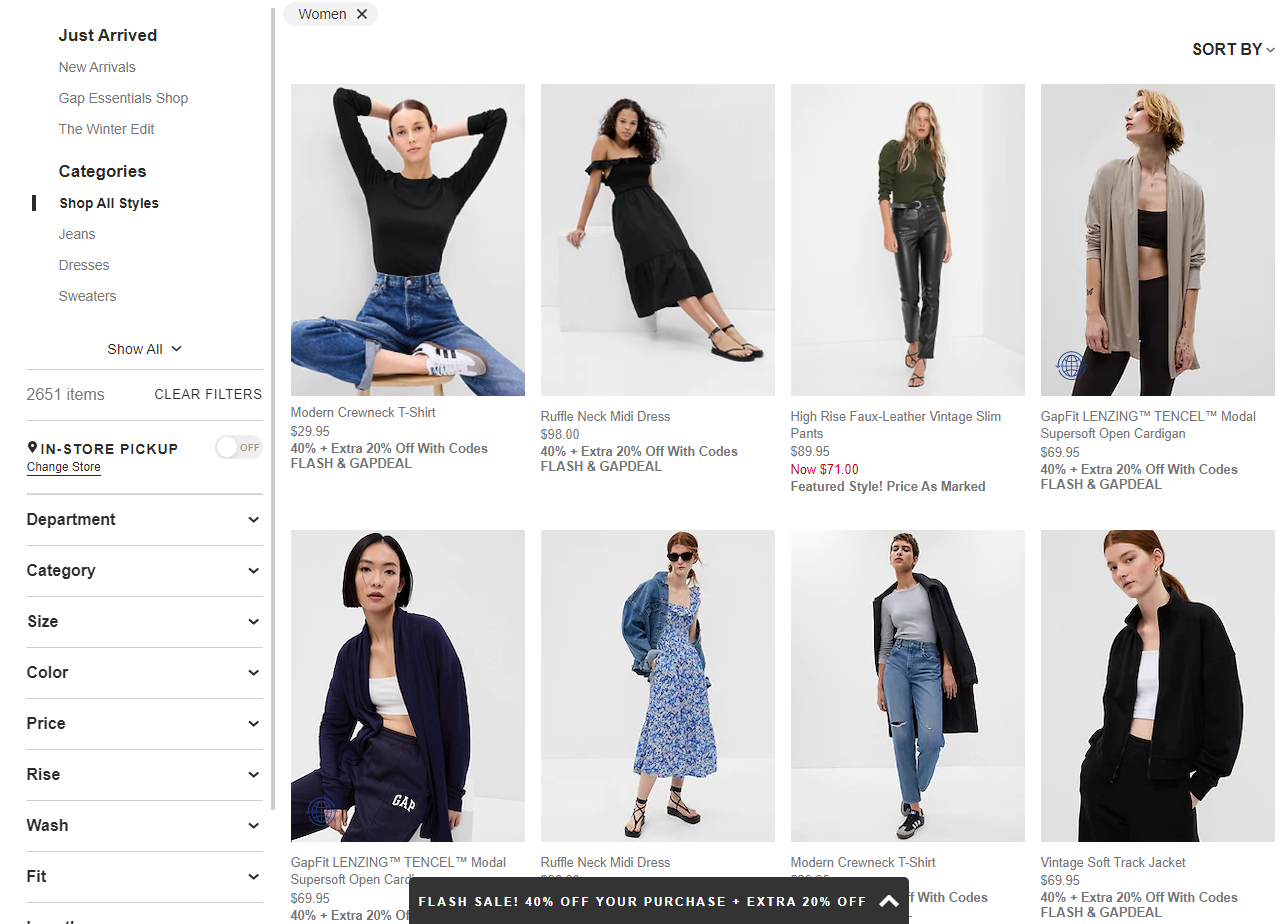Click the $89.95 original price

tap(810, 451)
